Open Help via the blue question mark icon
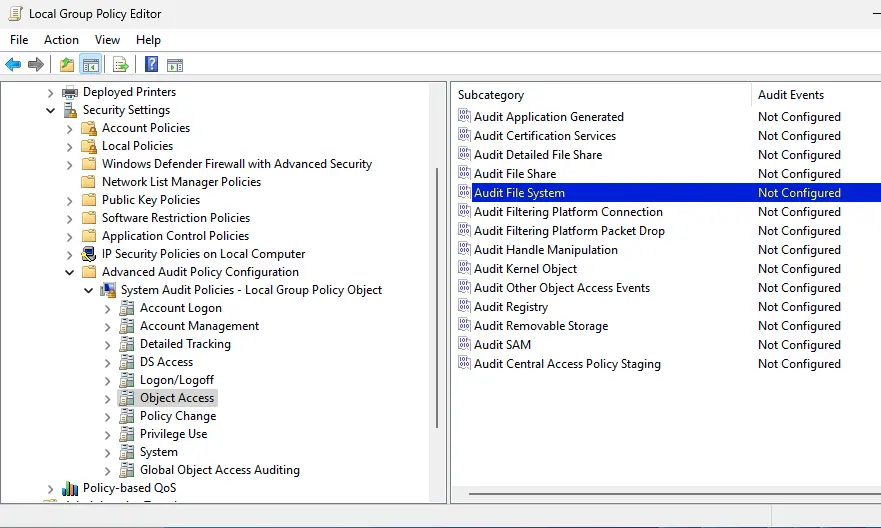881x528 pixels. coord(151,65)
